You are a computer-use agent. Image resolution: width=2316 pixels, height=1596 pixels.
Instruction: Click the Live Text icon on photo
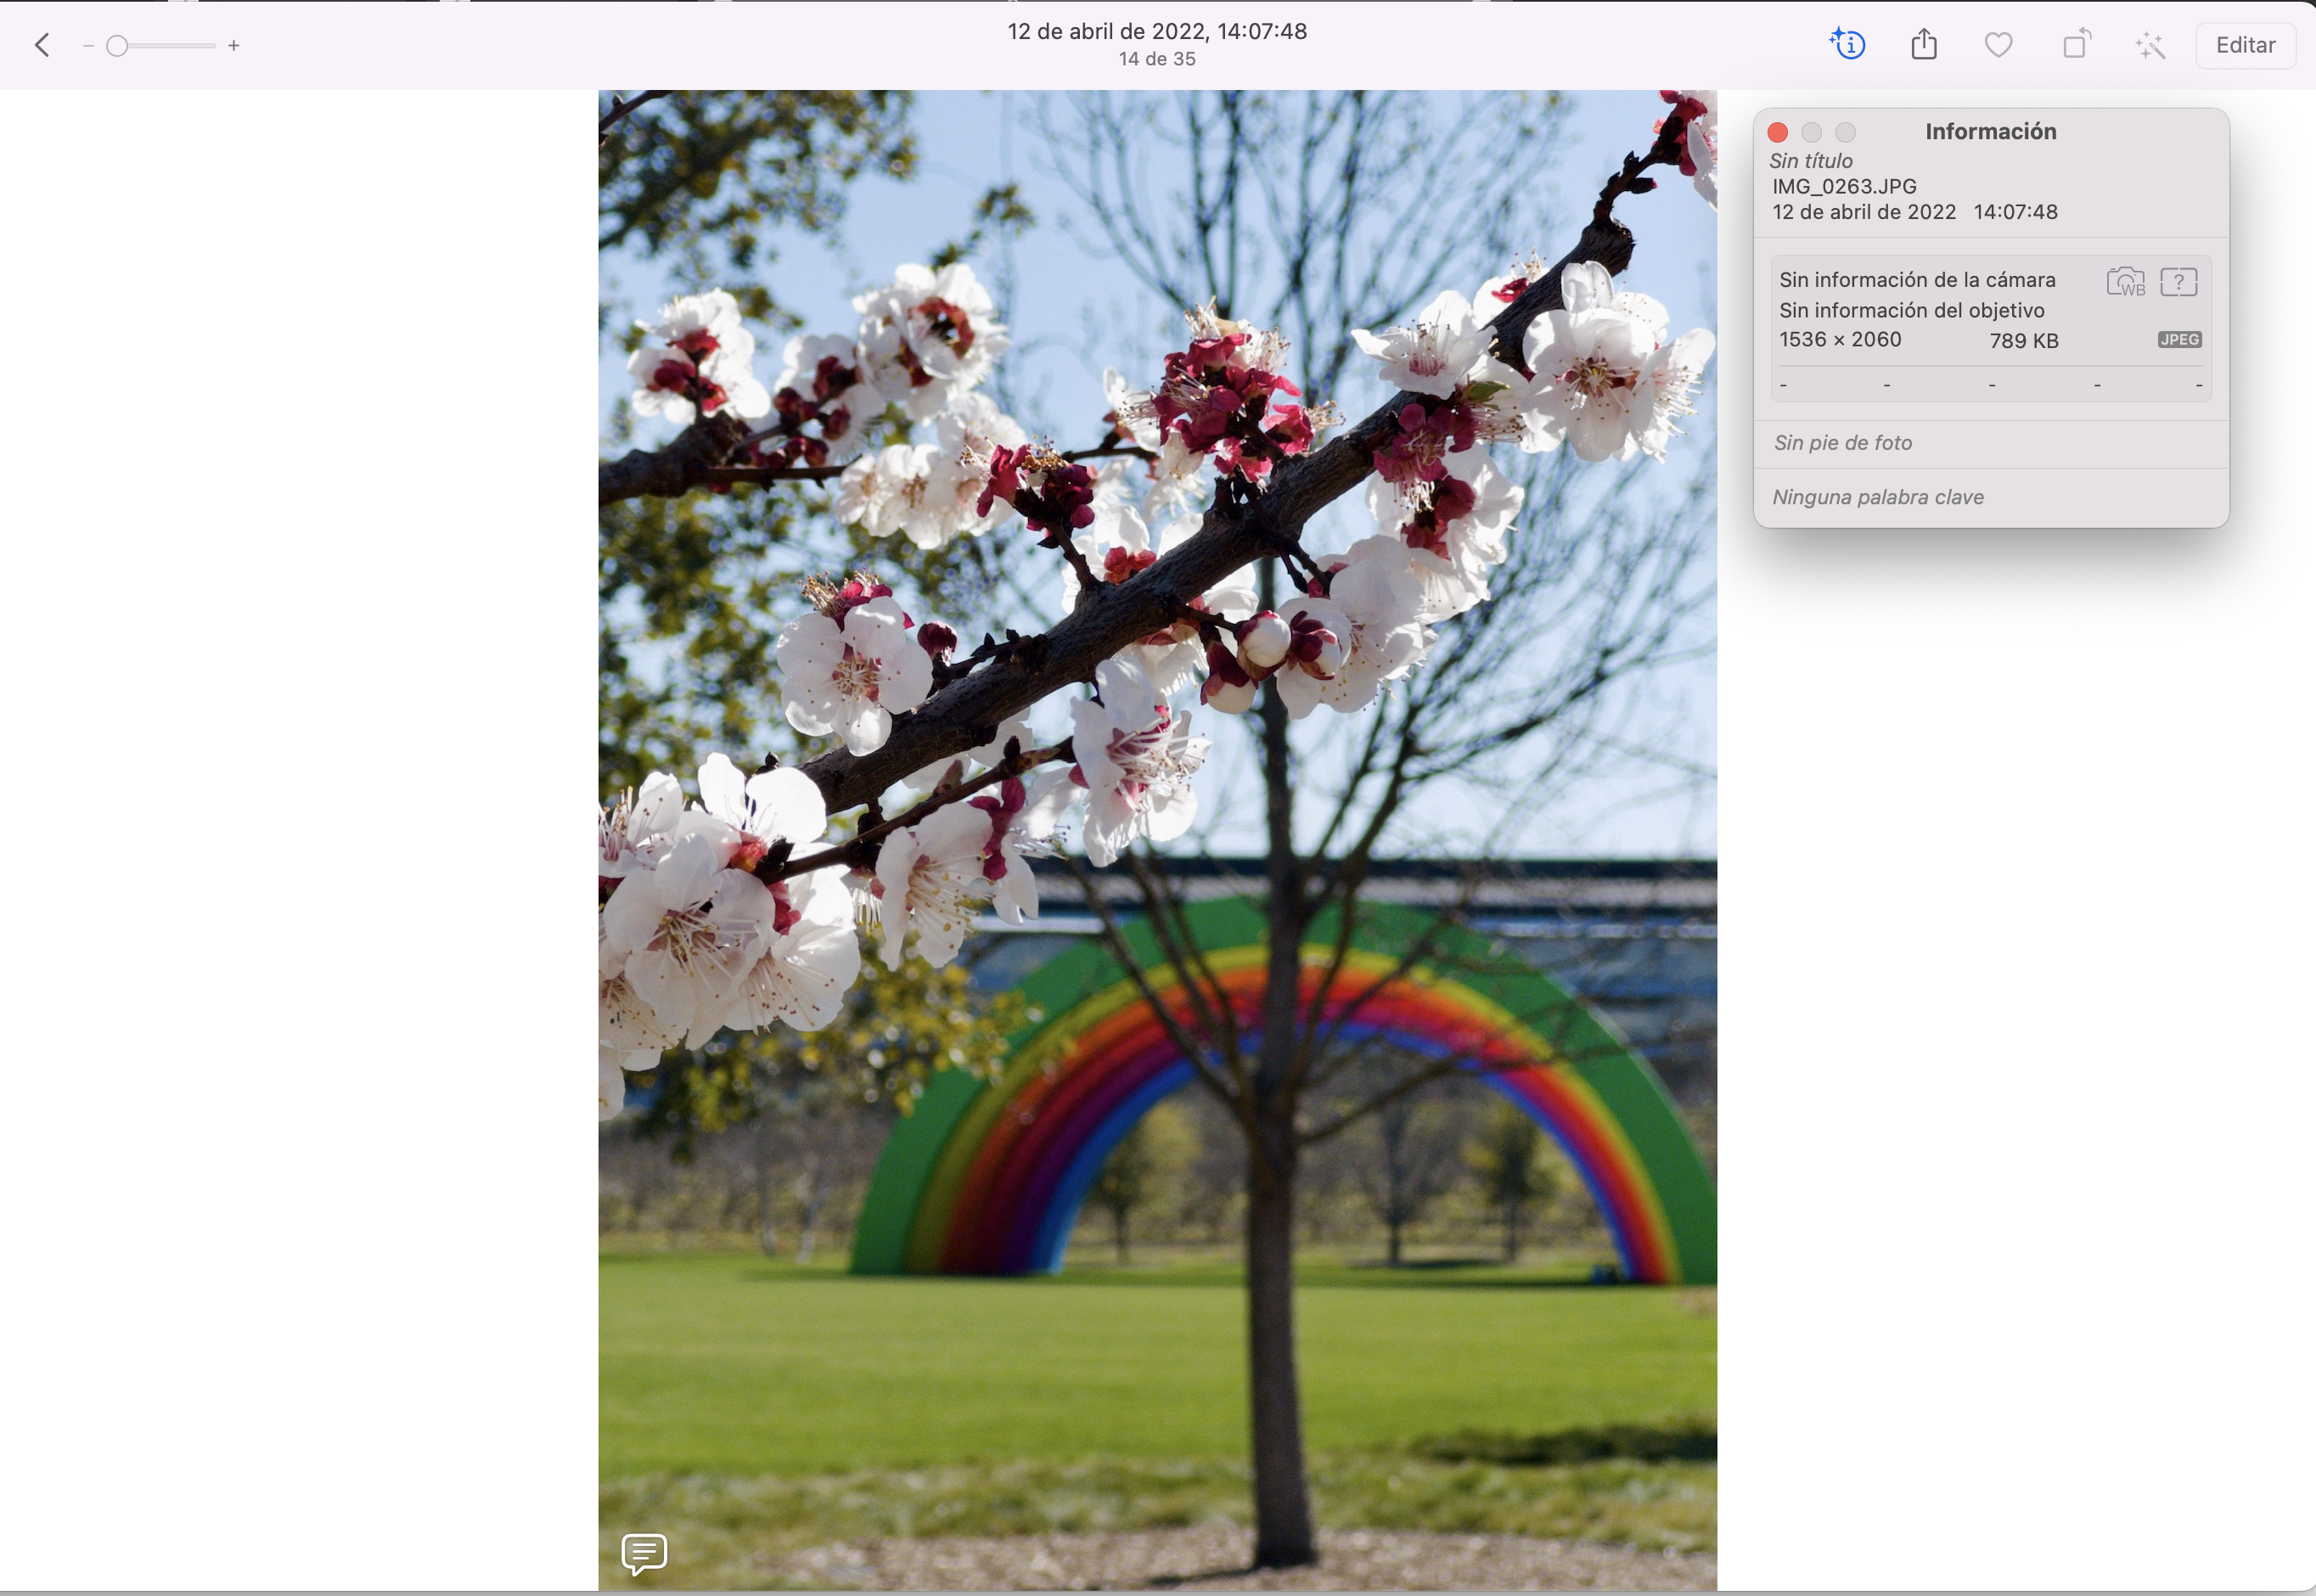coord(644,1553)
